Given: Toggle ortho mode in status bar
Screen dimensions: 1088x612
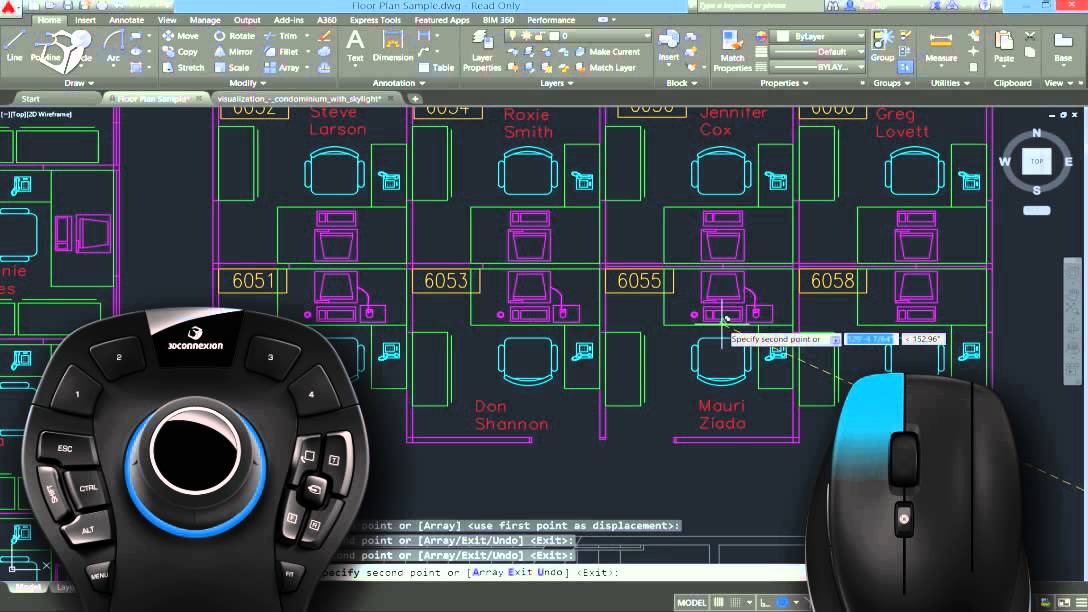Looking at the screenshot, I should pos(765,602).
